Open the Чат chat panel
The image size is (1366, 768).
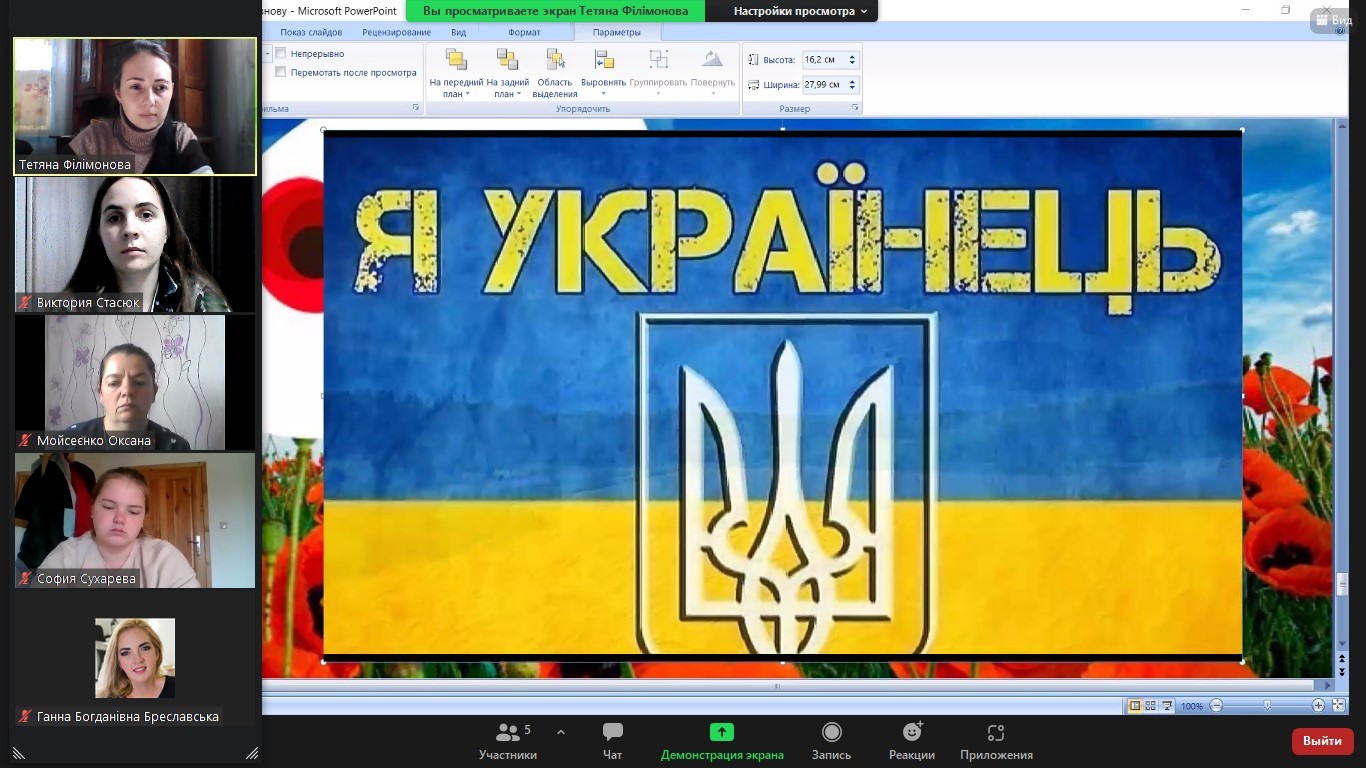pyautogui.click(x=612, y=741)
